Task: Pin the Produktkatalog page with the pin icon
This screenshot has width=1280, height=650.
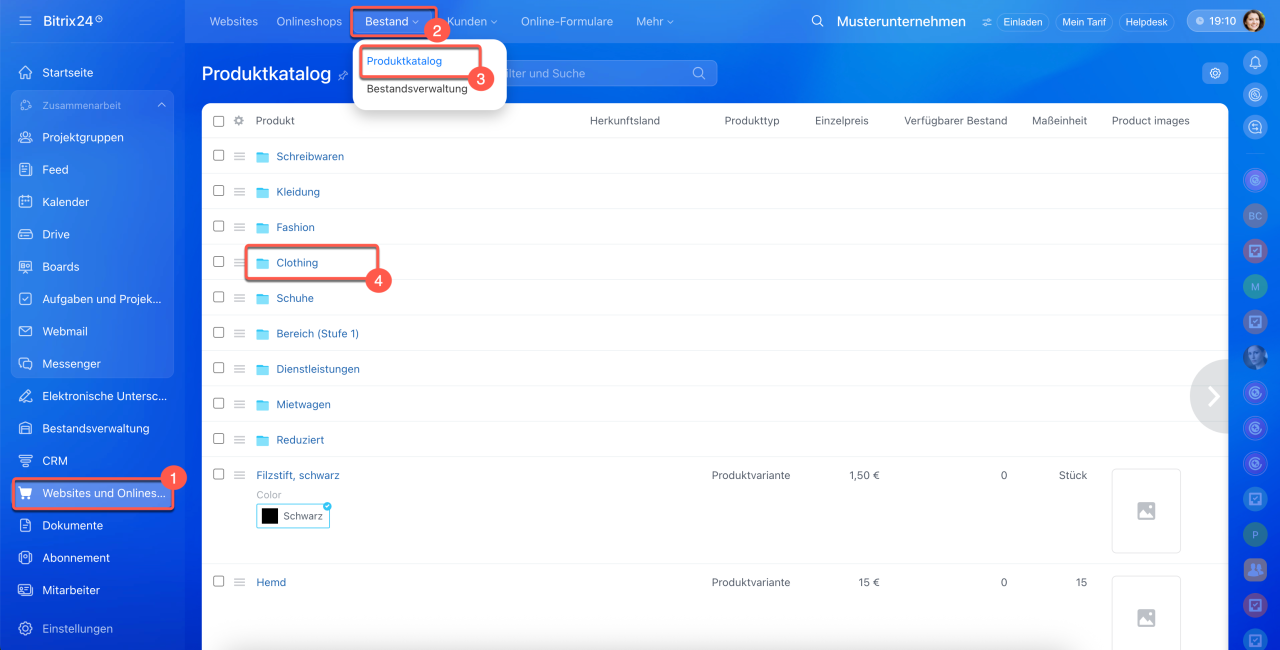Action: (x=343, y=75)
